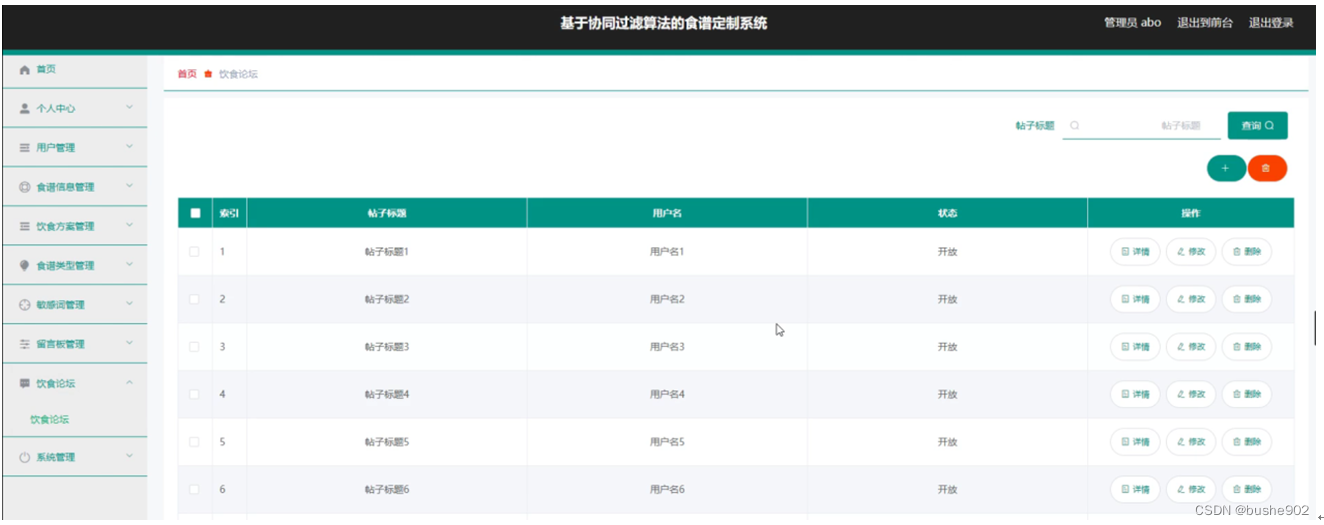Click the icon beside 食谱类型管理

25,265
